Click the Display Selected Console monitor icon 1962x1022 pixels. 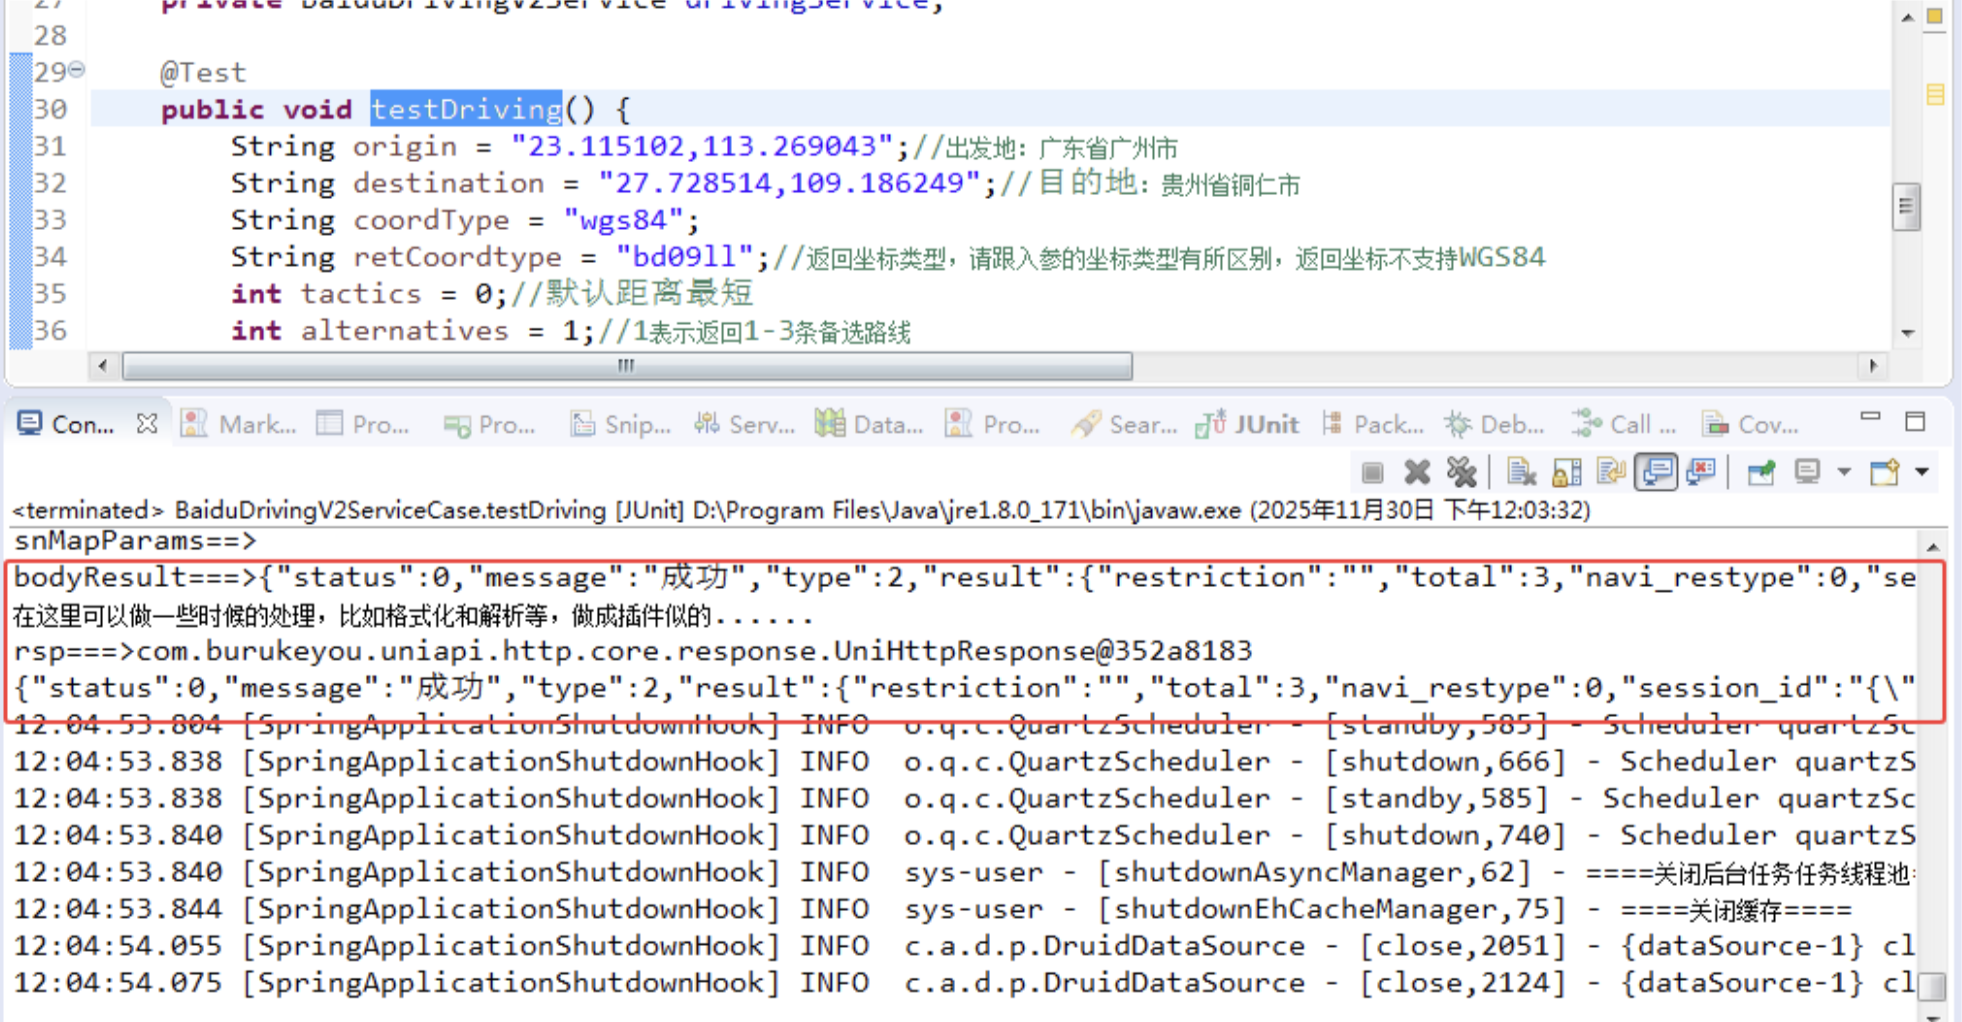point(1807,472)
